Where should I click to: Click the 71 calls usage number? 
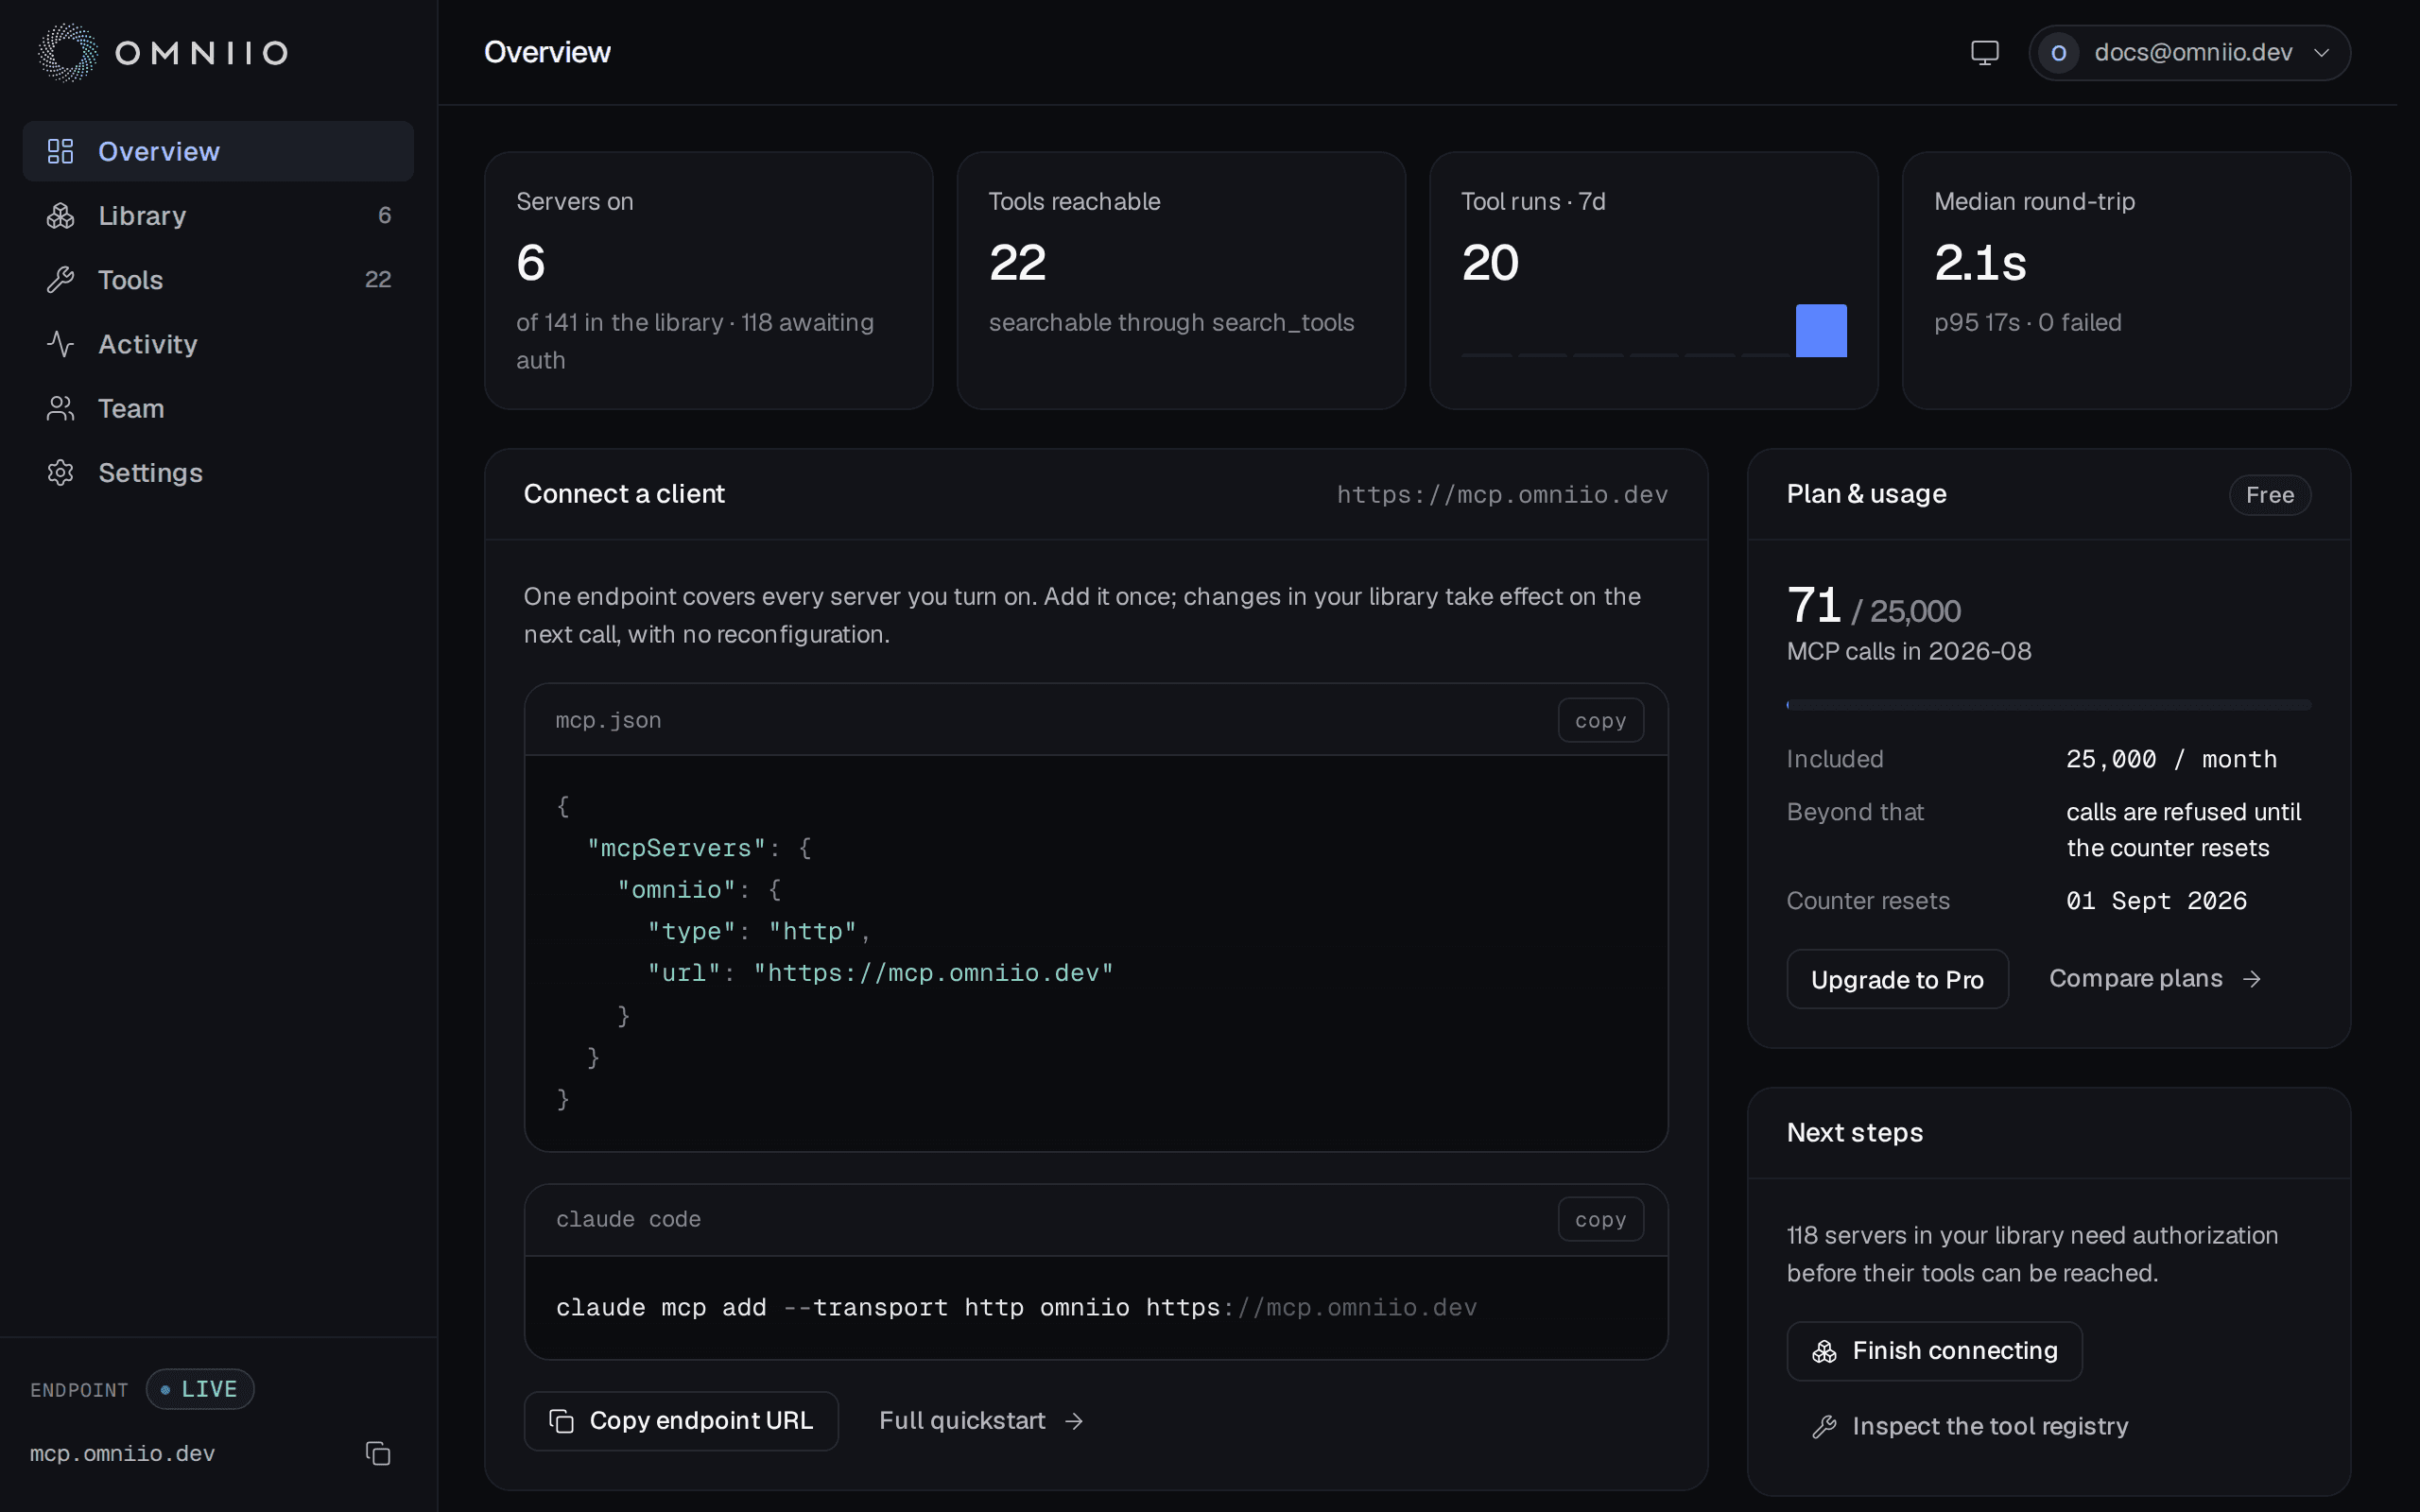point(1814,605)
